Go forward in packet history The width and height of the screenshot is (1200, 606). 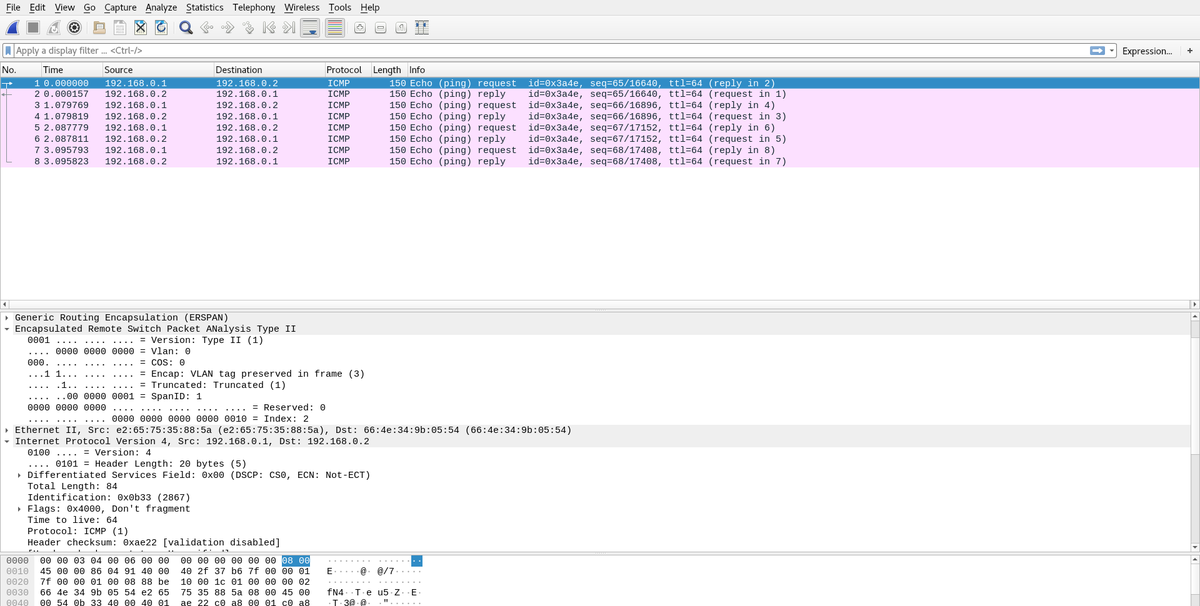coord(226,28)
